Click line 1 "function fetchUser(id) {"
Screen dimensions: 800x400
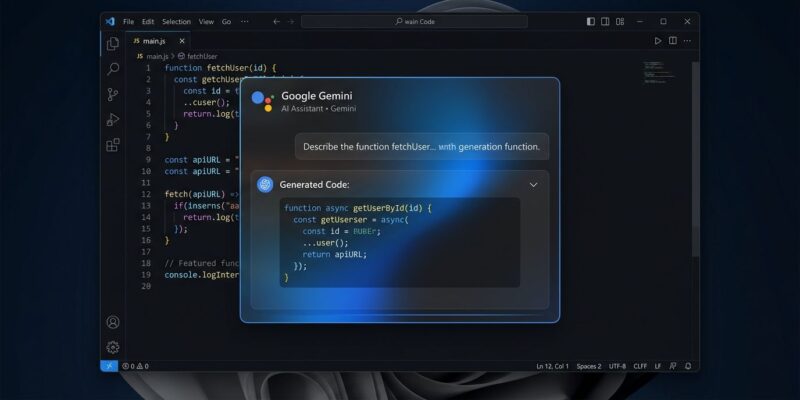pos(220,68)
